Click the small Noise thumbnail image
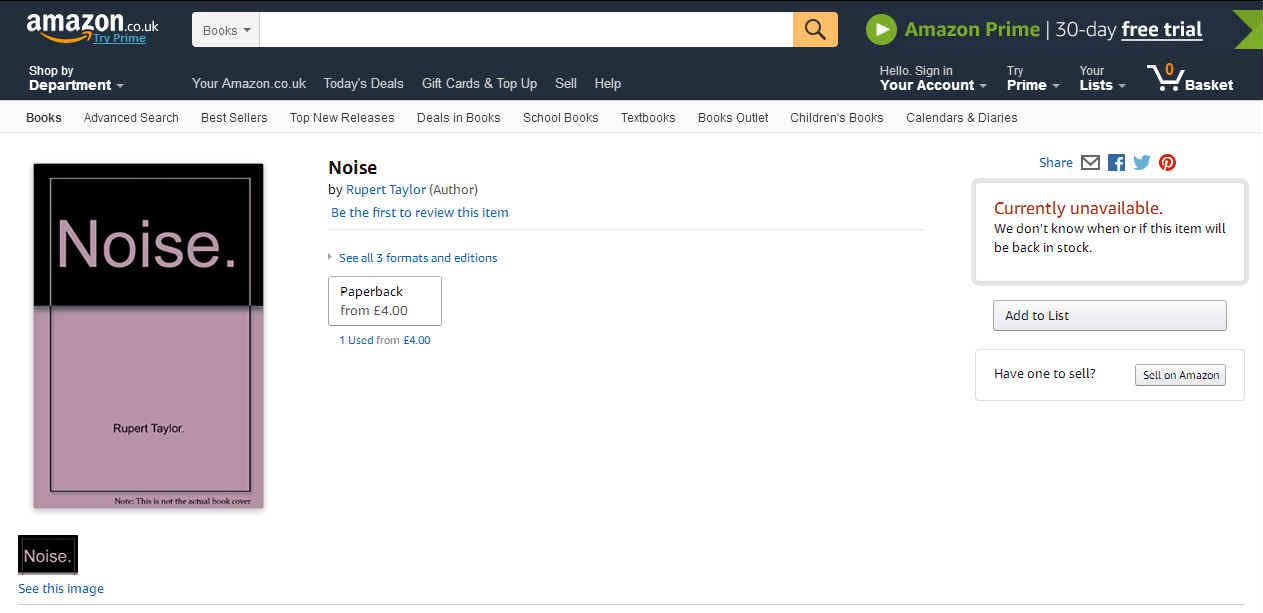The image size is (1263, 613). (48, 555)
